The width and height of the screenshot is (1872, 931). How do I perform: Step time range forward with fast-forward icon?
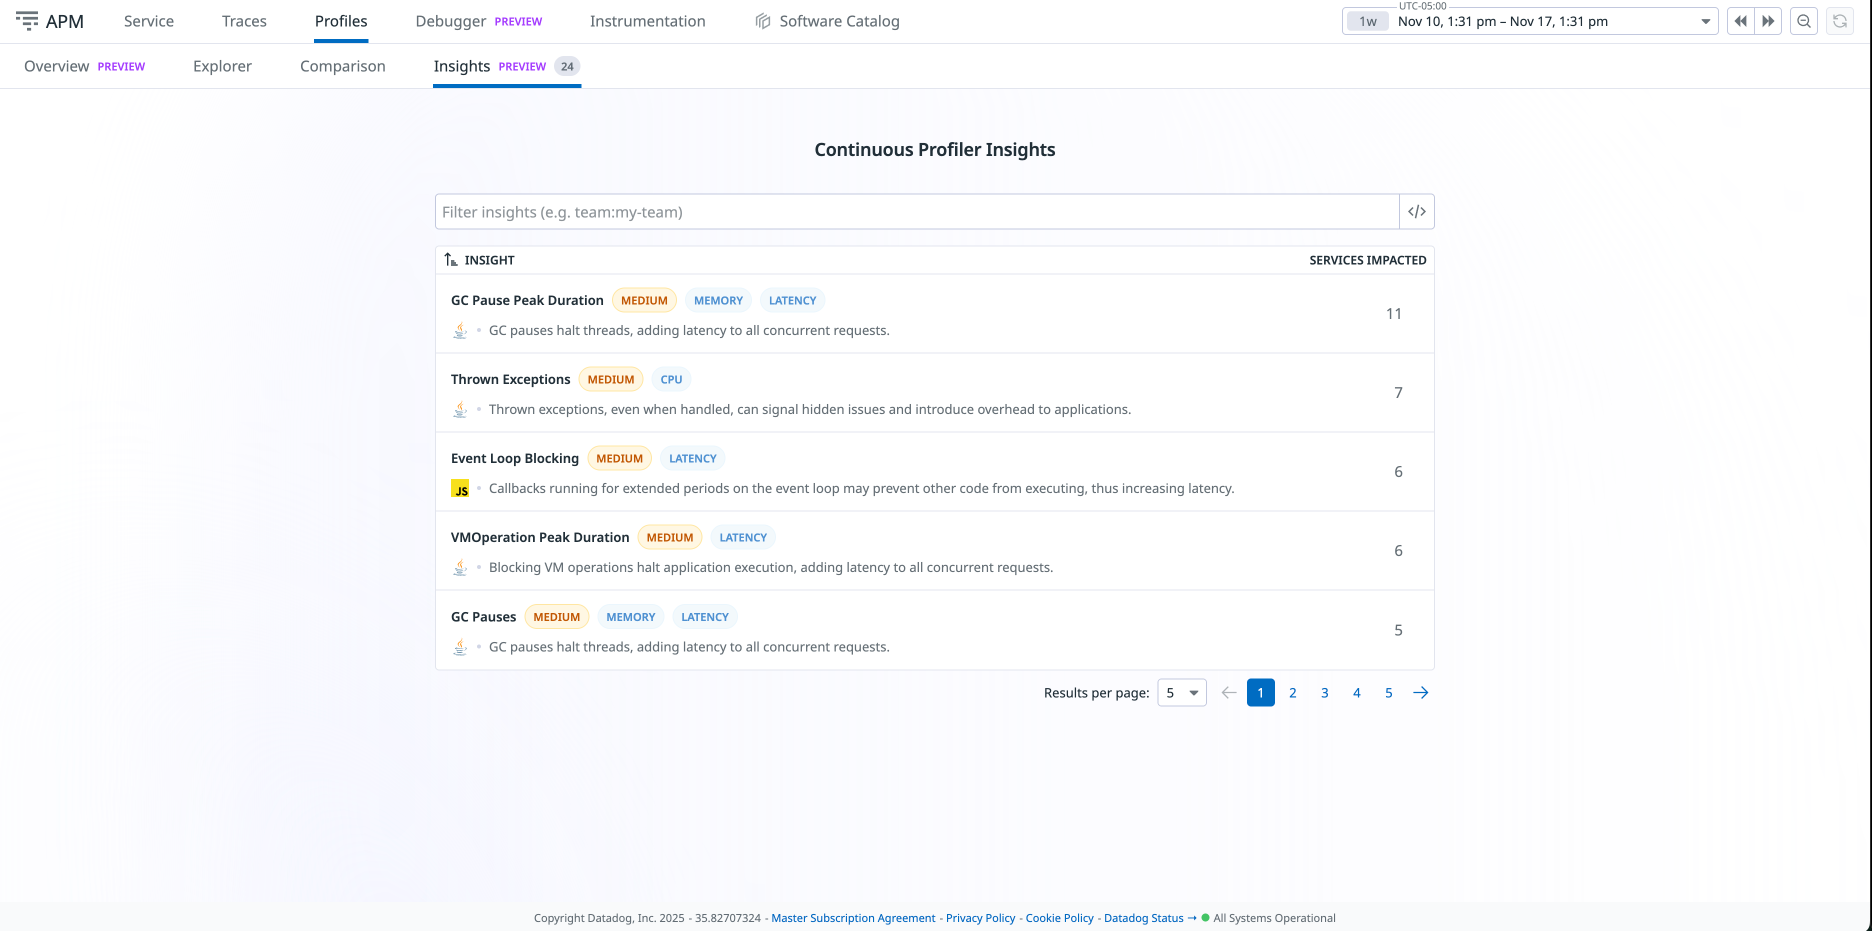point(1768,21)
